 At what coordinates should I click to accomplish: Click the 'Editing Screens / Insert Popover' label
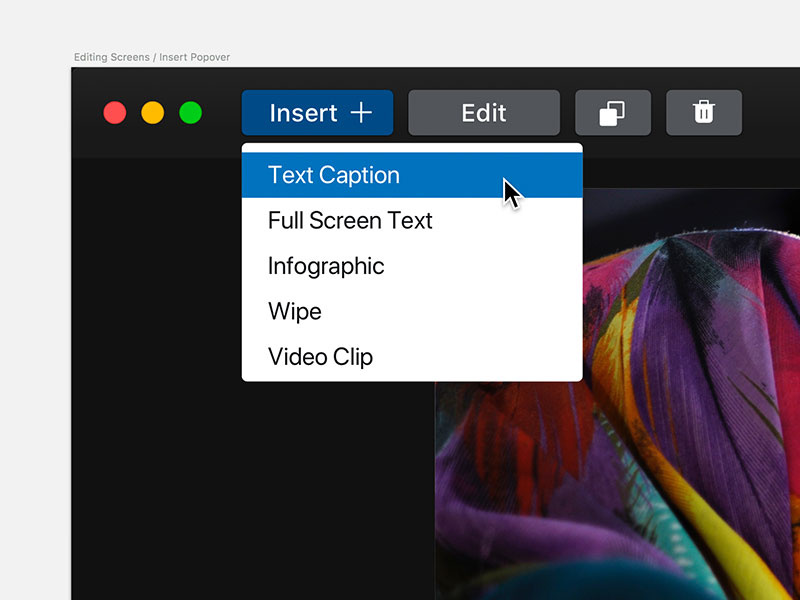pos(152,57)
